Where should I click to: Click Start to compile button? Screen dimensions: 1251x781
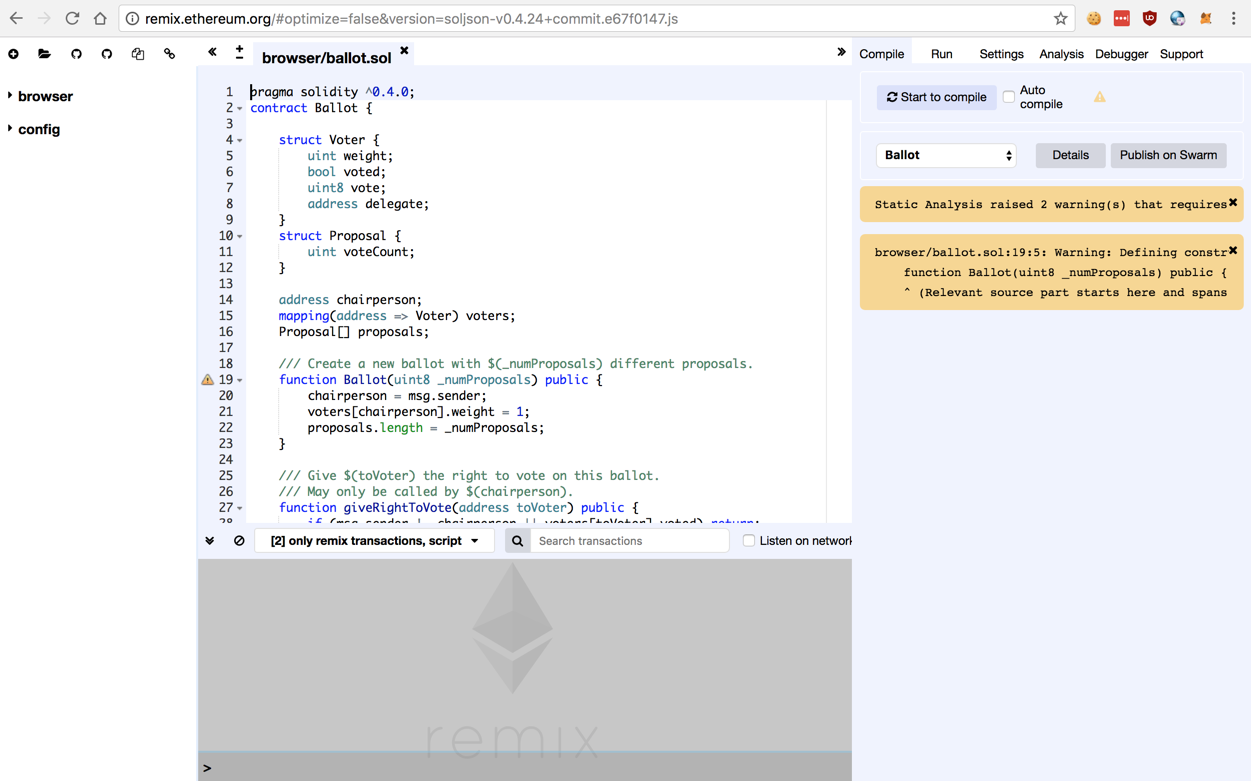(x=936, y=97)
